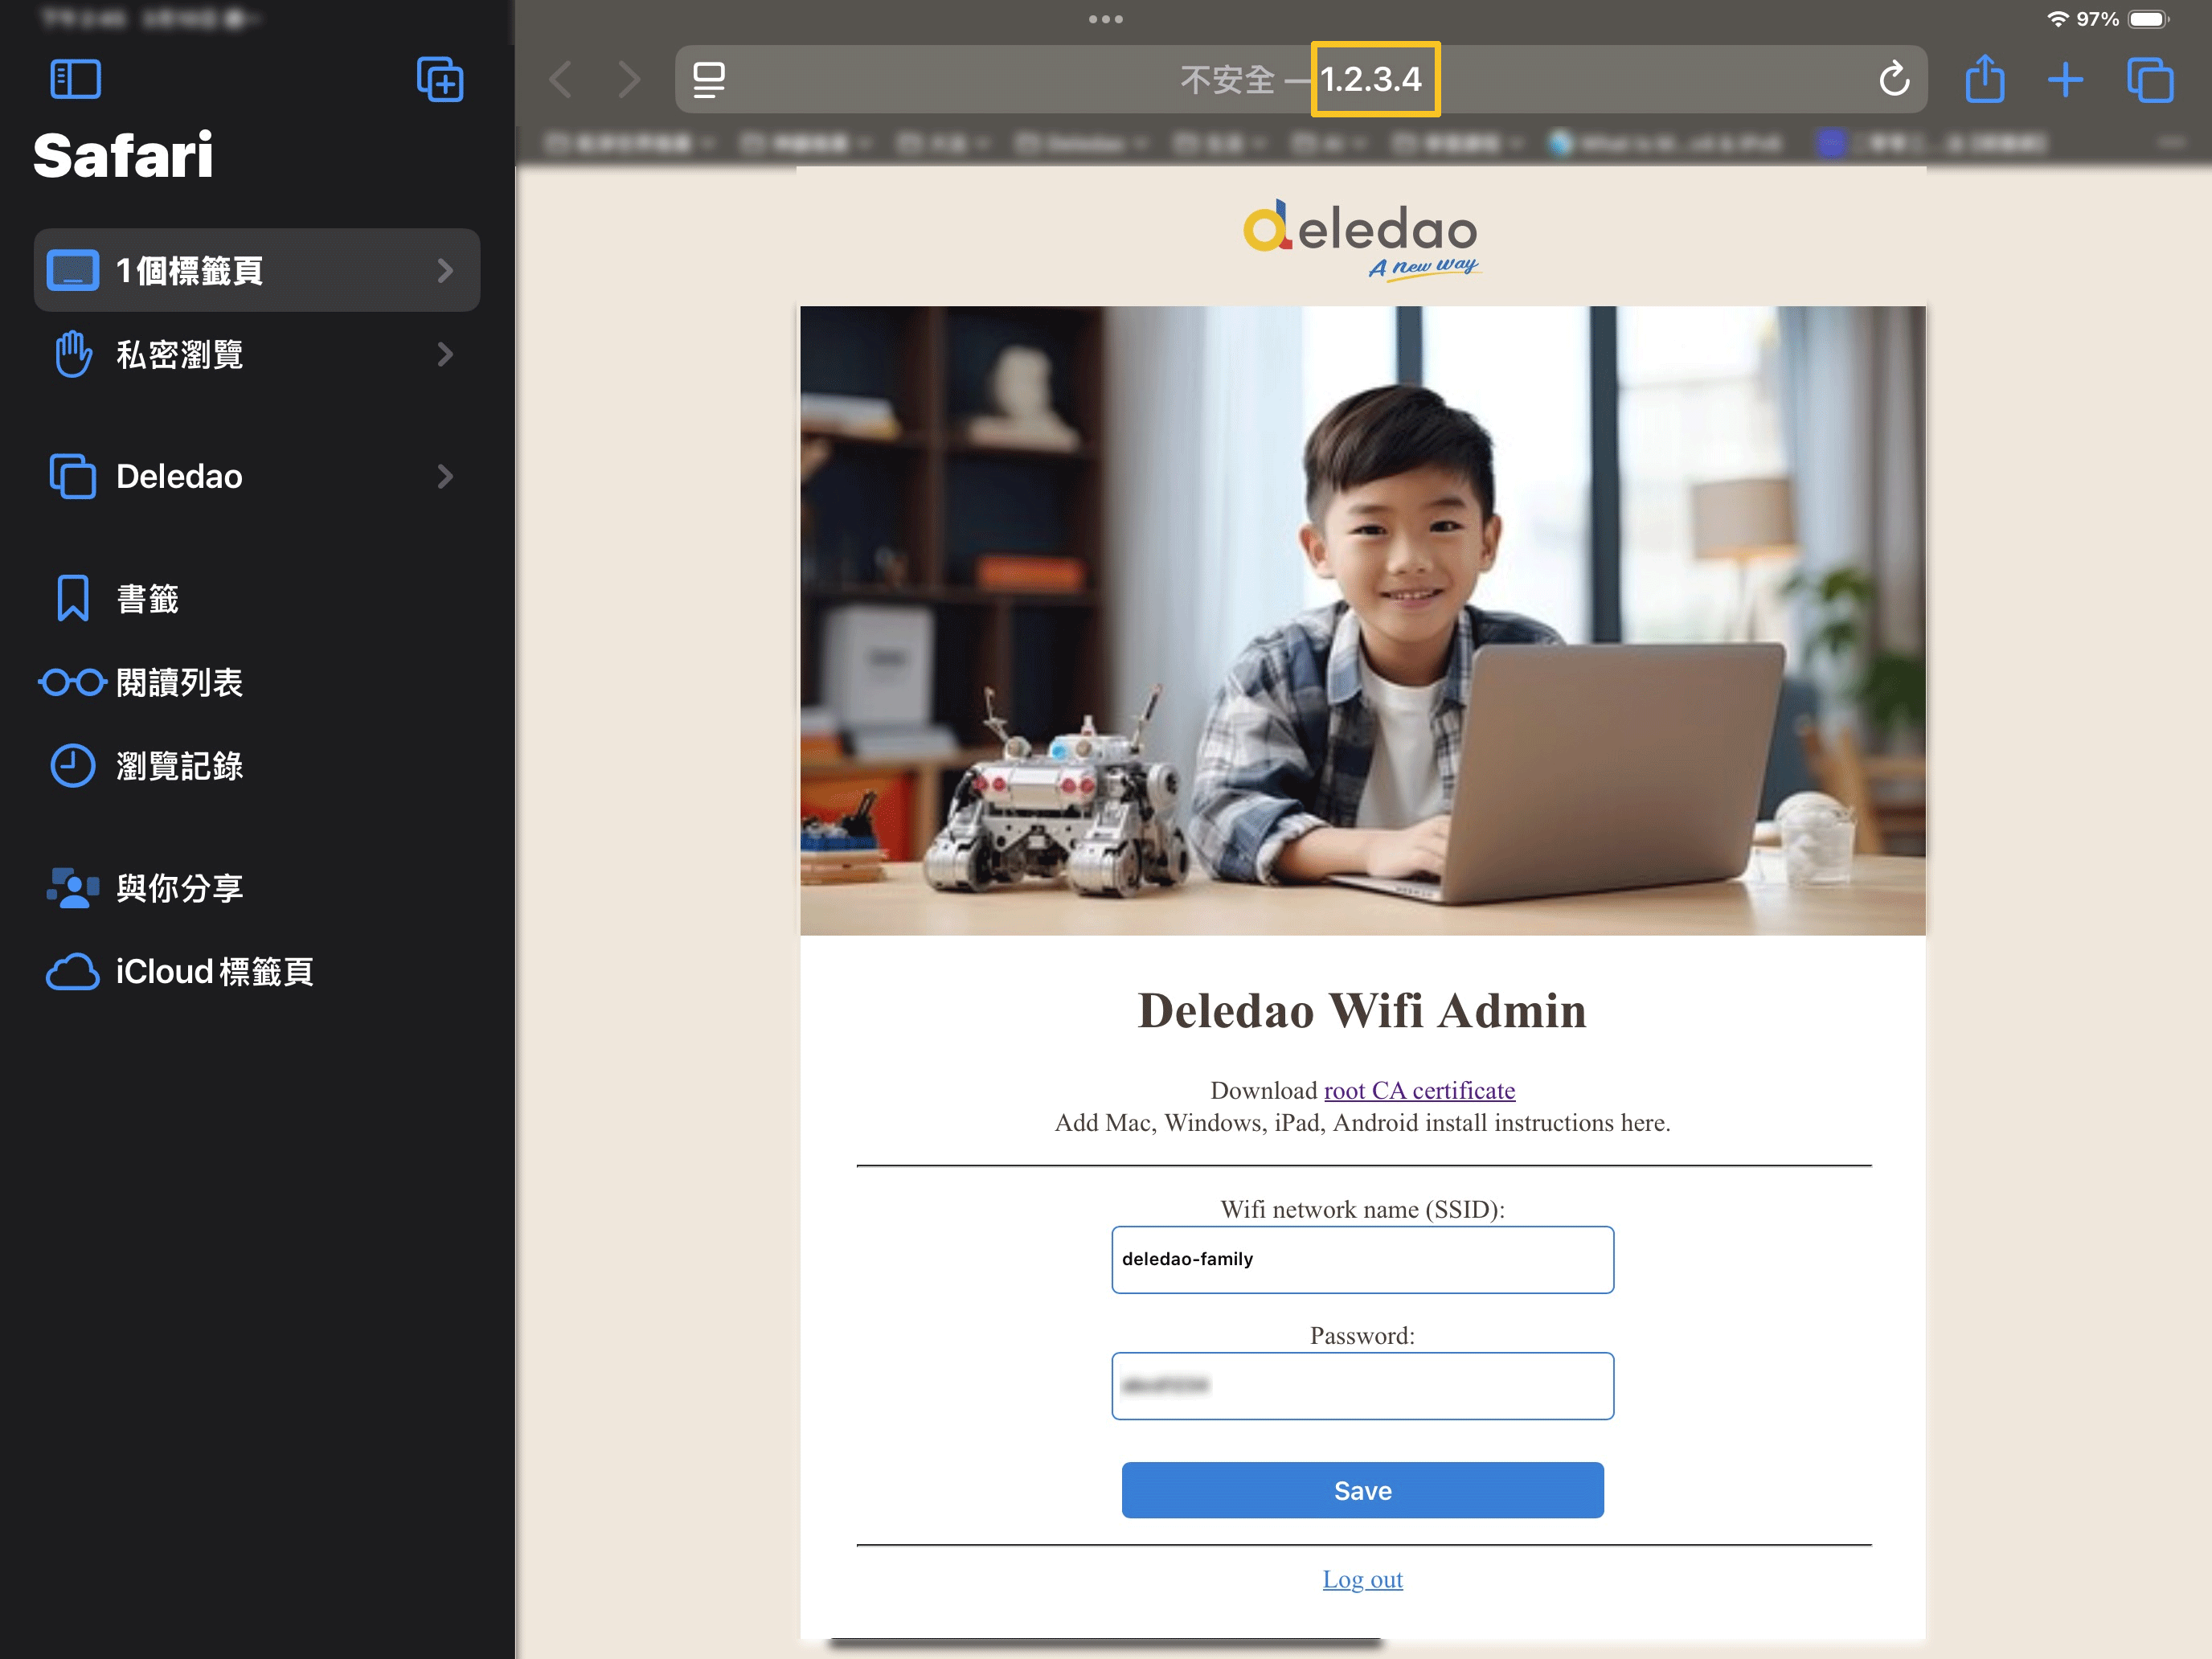Reload the page with refresh icon
2212x1659 pixels.
point(1893,79)
